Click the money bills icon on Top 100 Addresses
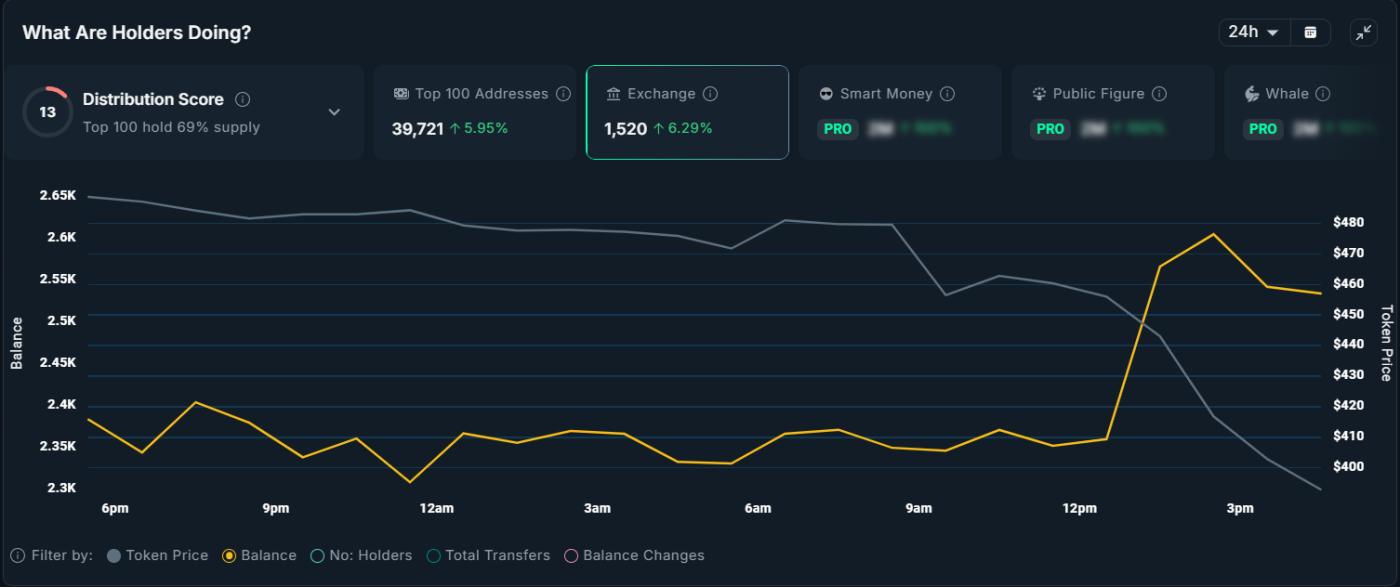Image resolution: width=1400 pixels, height=587 pixels. [x=401, y=93]
